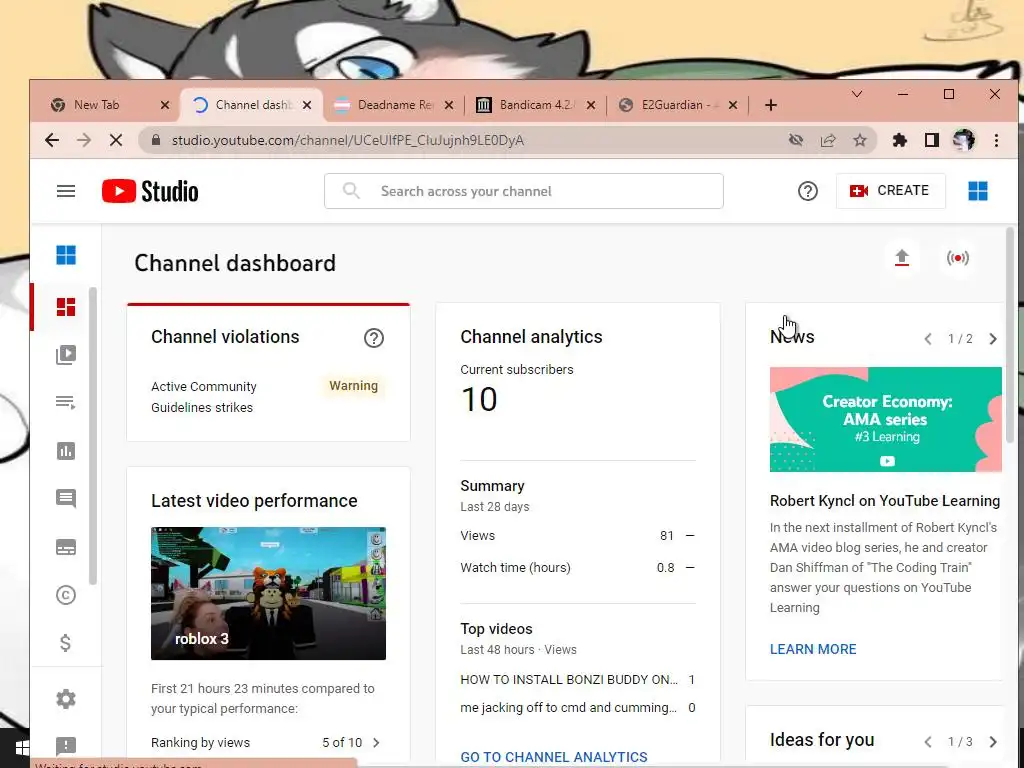Click the Go live broadcast icon
Screen dimensions: 1024x768
pyautogui.click(x=957, y=258)
